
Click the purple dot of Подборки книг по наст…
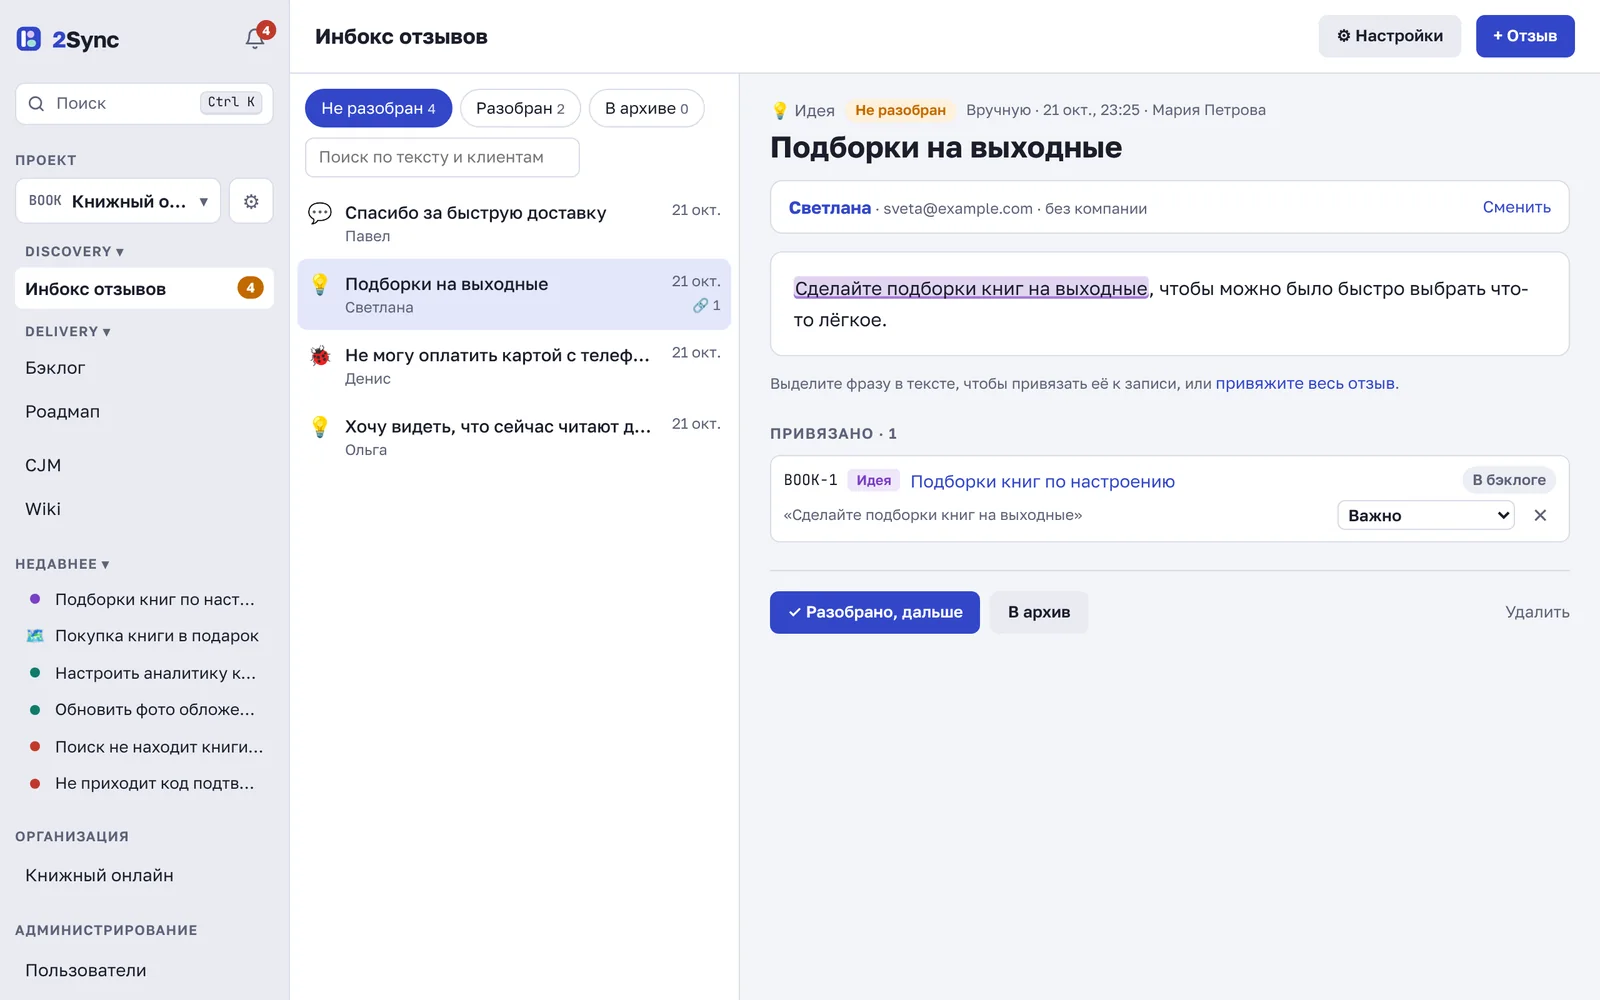click(35, 599)
